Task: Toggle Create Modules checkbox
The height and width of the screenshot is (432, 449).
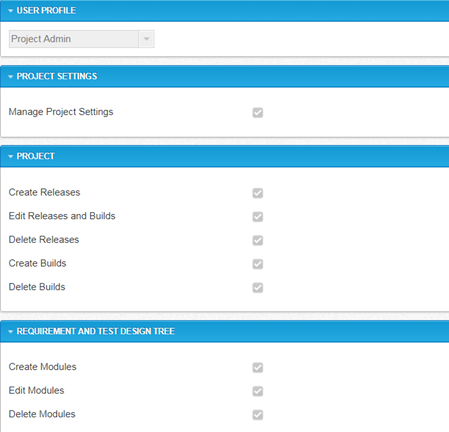Action: tap(258, 368)
